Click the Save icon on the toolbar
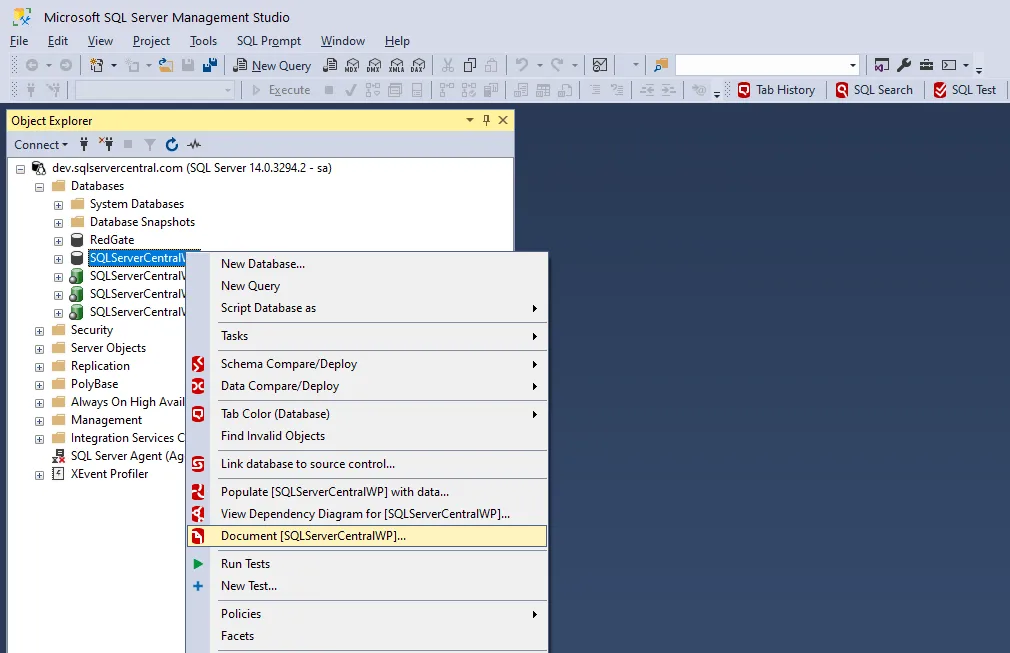 point(190,65)
